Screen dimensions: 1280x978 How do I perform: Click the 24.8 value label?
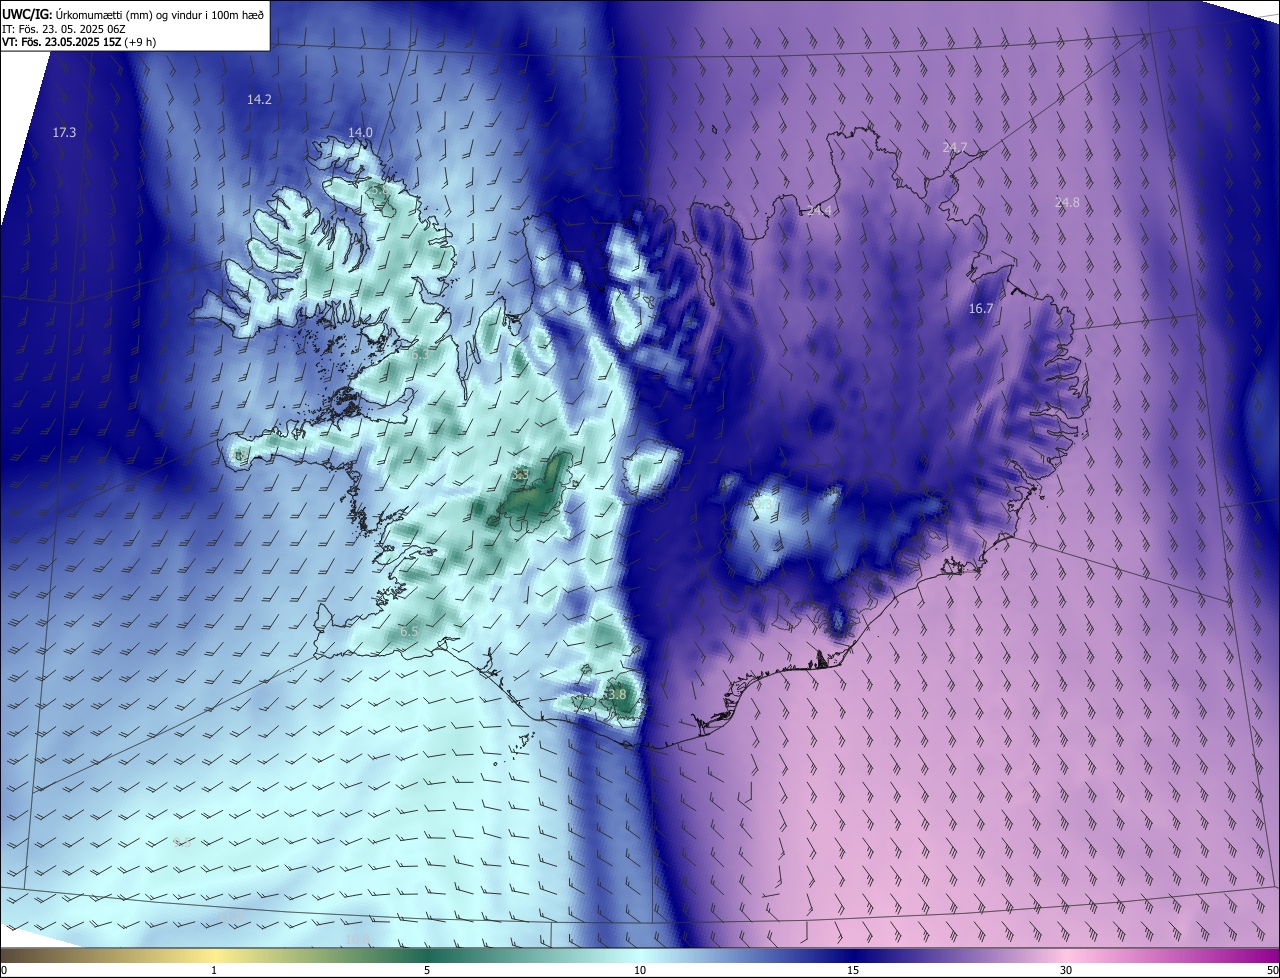point(1067,202)
